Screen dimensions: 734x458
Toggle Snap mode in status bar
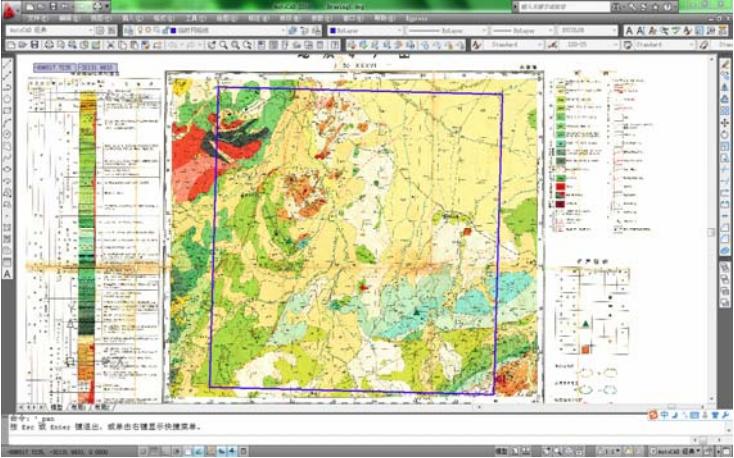pos(143,451)
